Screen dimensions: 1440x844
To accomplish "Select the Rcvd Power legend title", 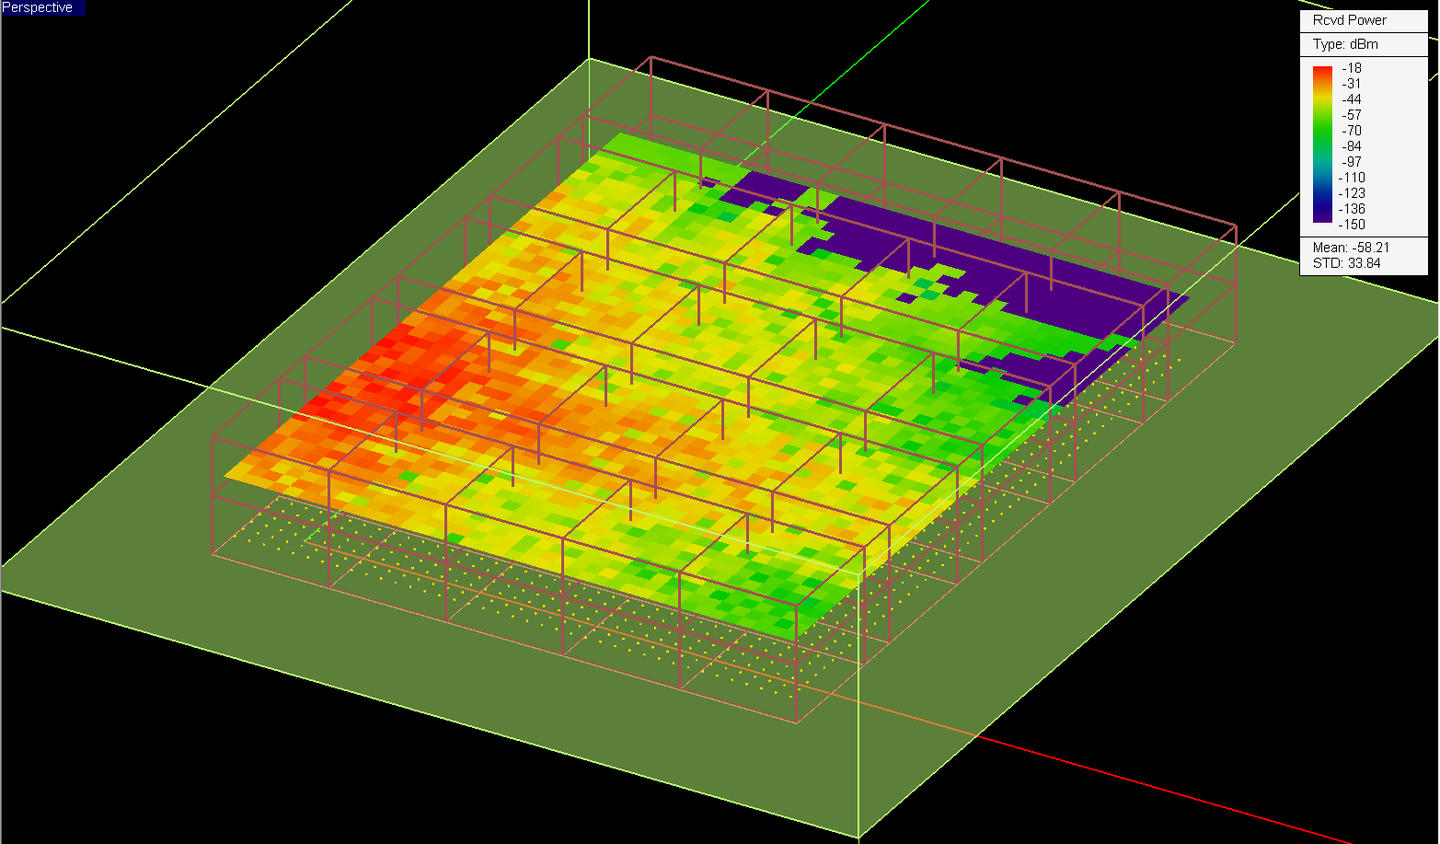I will point(1349,20).
